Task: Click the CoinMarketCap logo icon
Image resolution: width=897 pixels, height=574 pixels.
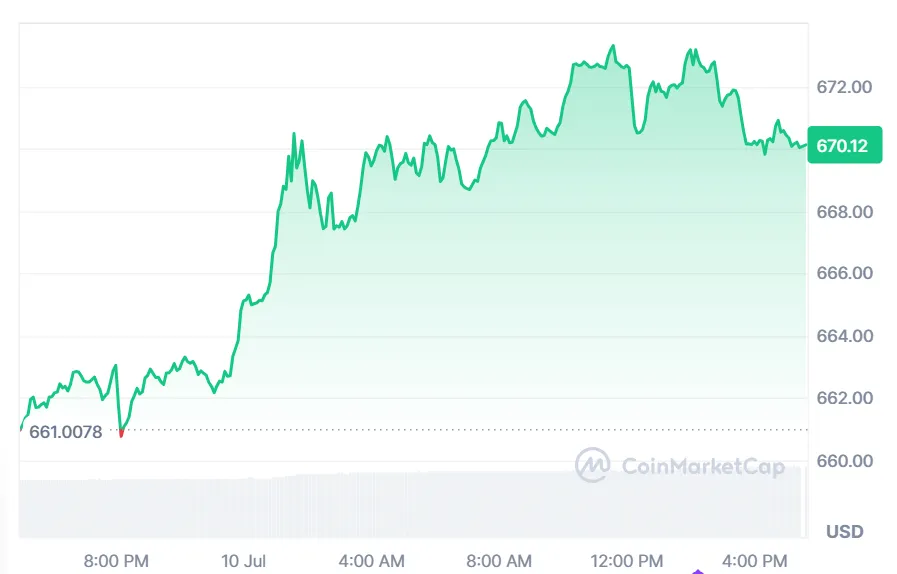Action: point(593,465)
